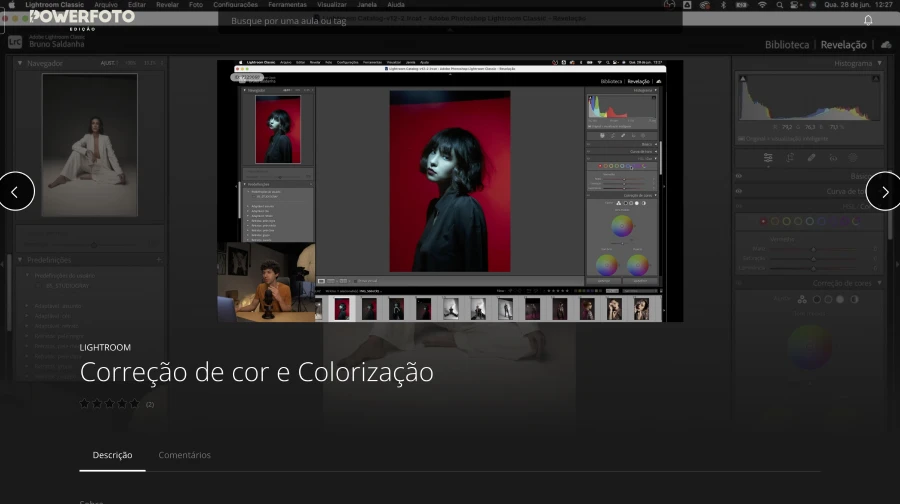
Task: Click the search field for aula or tag
Action: pyautogui.click(x=450, y=21)
